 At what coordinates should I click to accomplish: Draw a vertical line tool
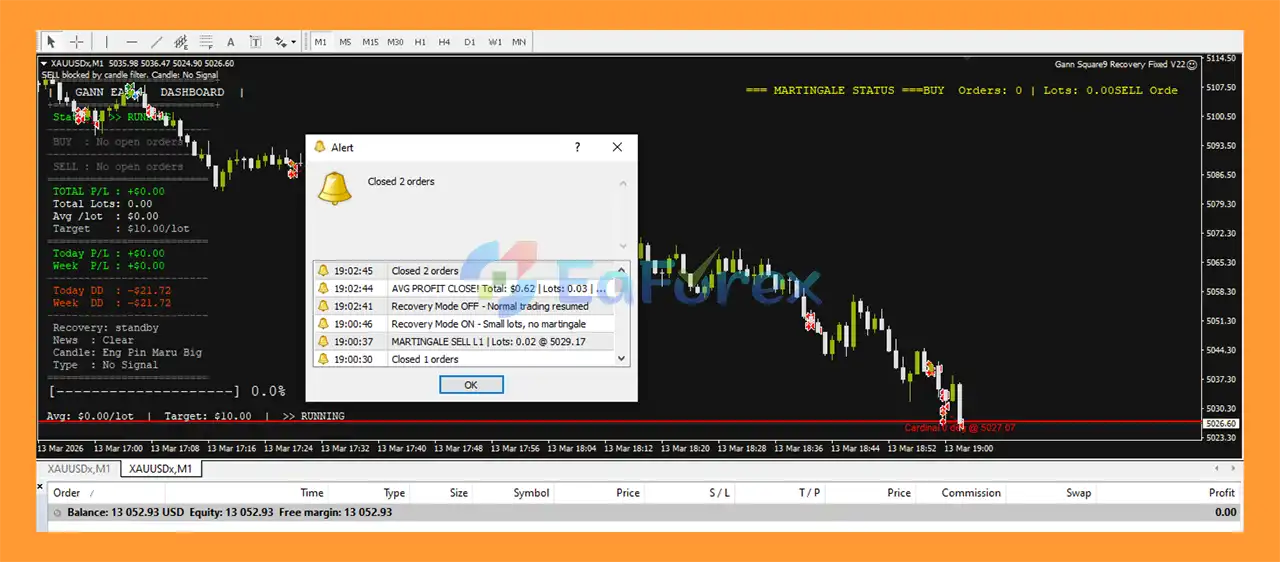[x=107, y=42]
